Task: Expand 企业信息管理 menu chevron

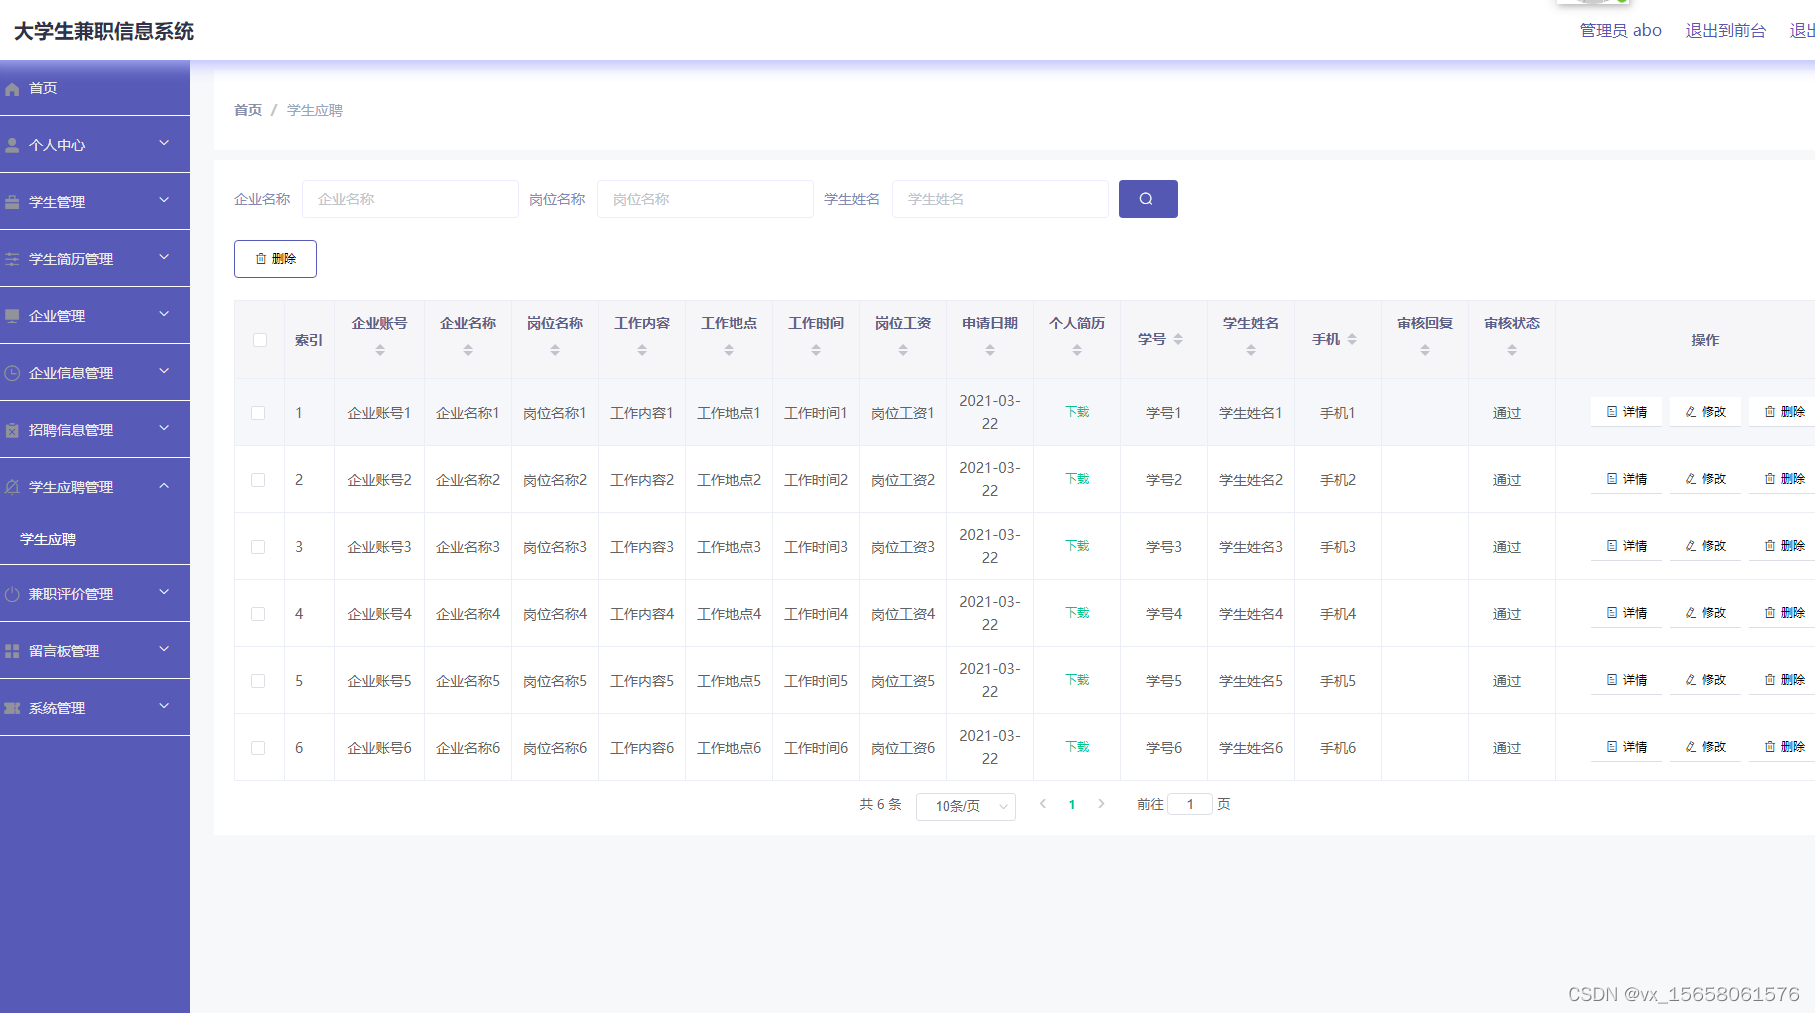Action: (x=164, y=372)
